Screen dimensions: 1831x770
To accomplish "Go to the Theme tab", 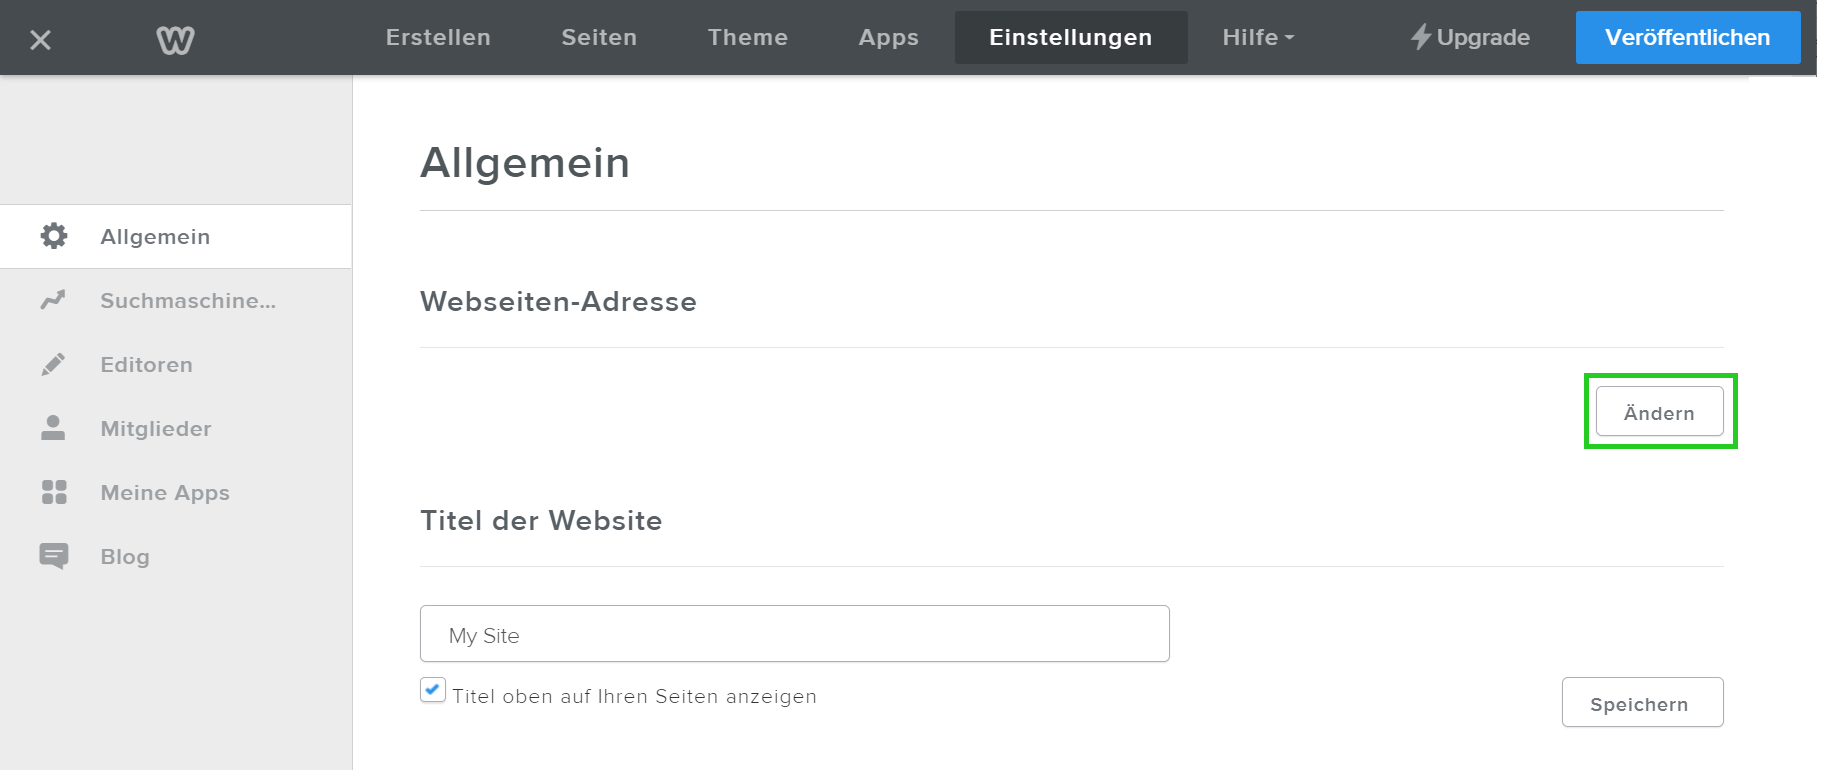I will 748,37.
